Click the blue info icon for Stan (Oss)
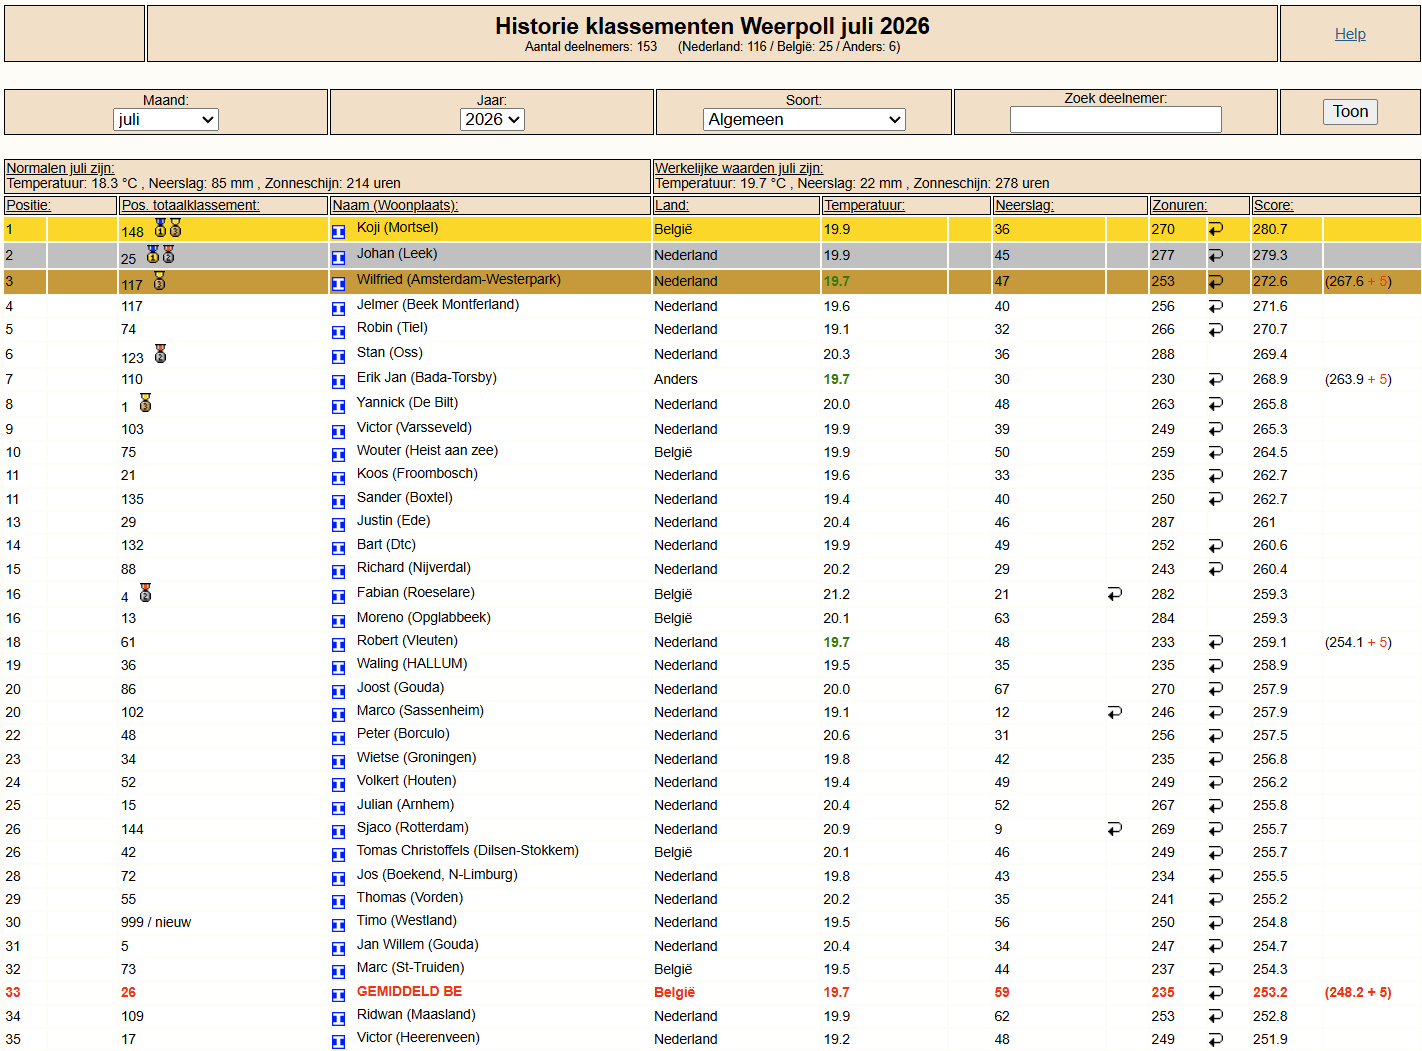This screenshot has width=1422, height=1051. (x=338, y=356)
